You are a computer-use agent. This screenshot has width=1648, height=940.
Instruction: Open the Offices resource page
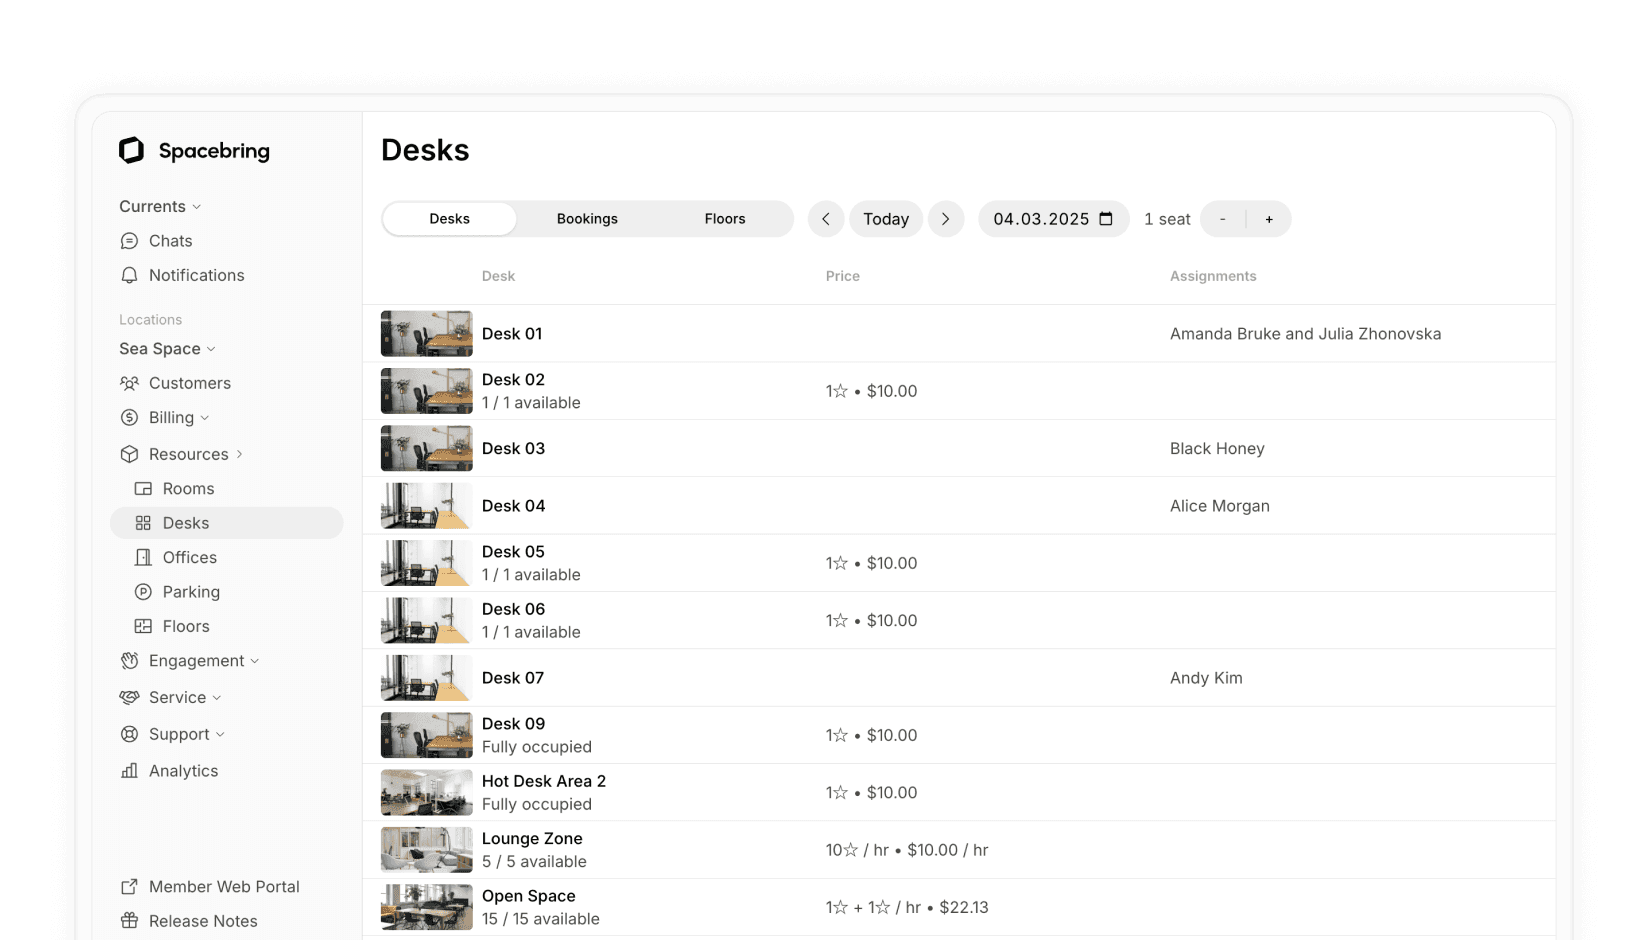click(x=189, y=557)
